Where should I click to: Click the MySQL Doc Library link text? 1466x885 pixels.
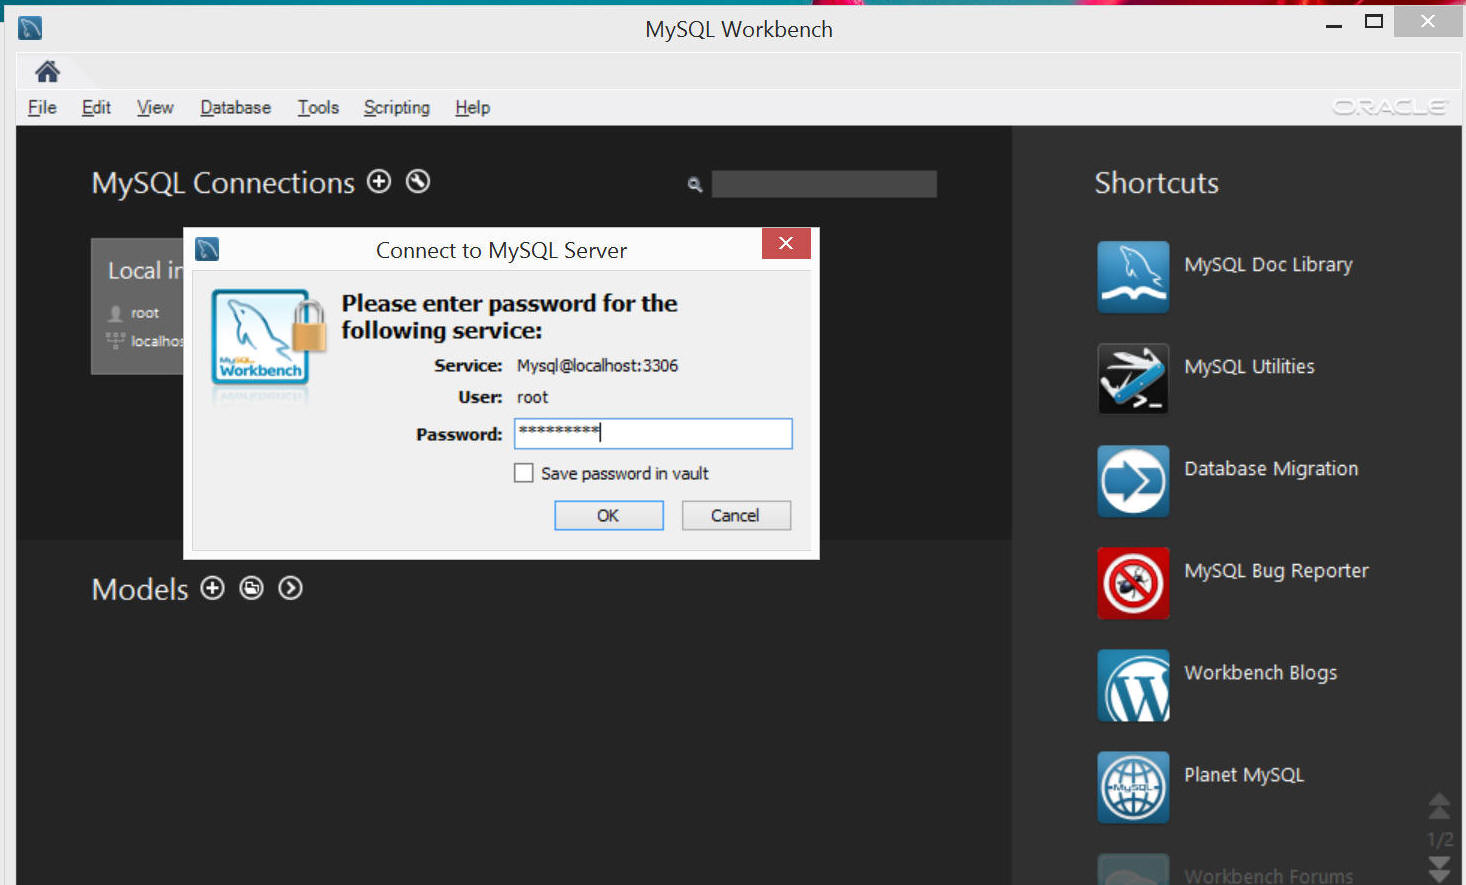1268,265
